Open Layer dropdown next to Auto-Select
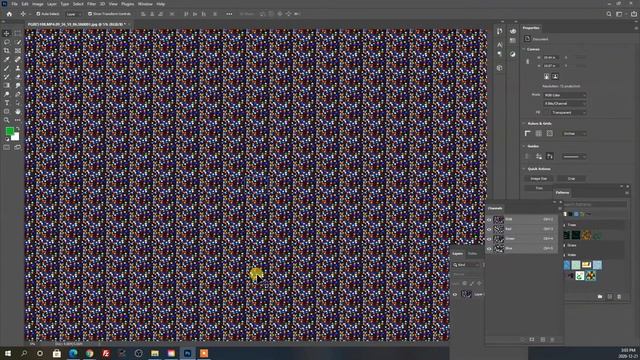This screenshot has width=640, height=360. point(73,14)
